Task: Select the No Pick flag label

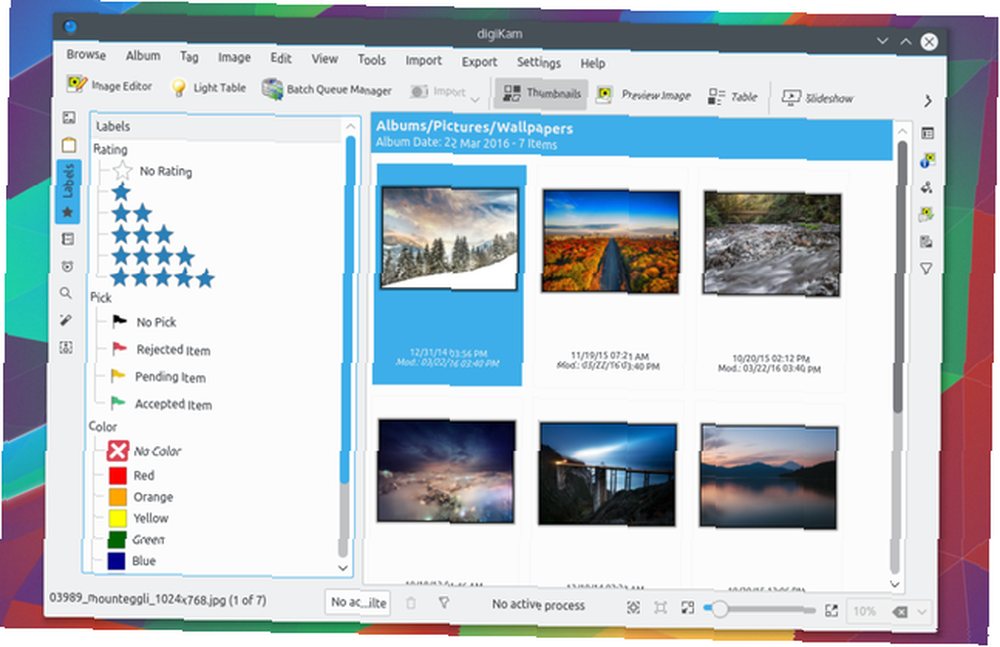Action: 144,322
